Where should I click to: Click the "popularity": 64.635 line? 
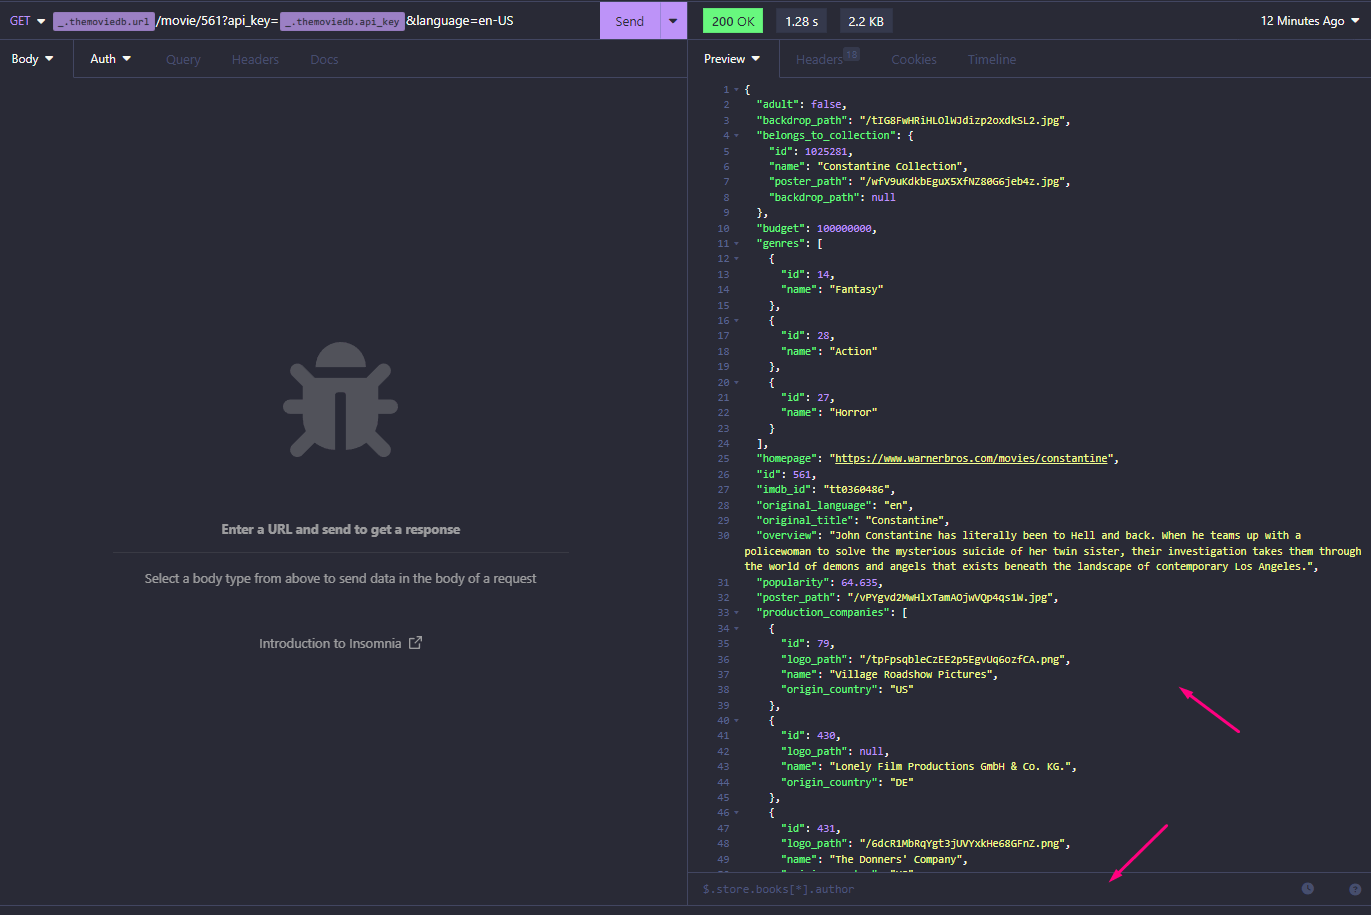pyautogui.click(x=819, y=582)
